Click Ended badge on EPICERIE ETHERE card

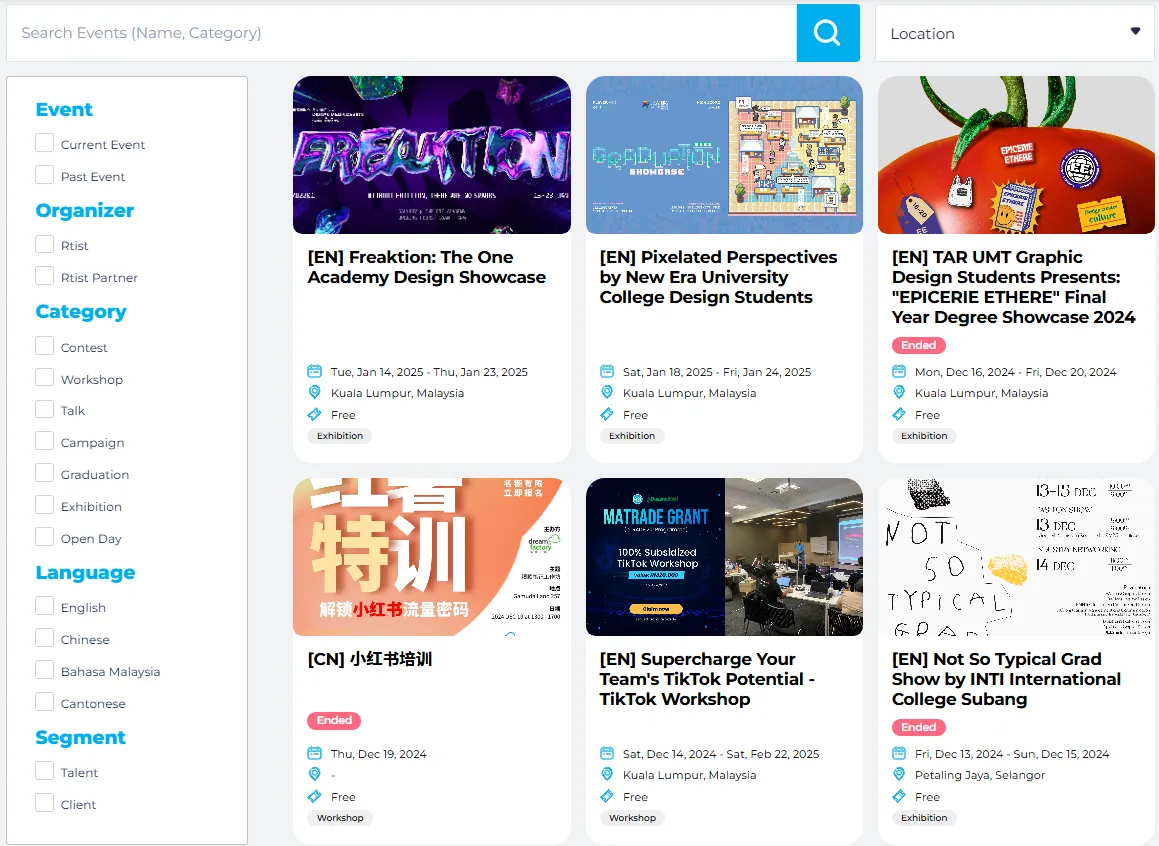pyautogui.click(x=919, y=345)
